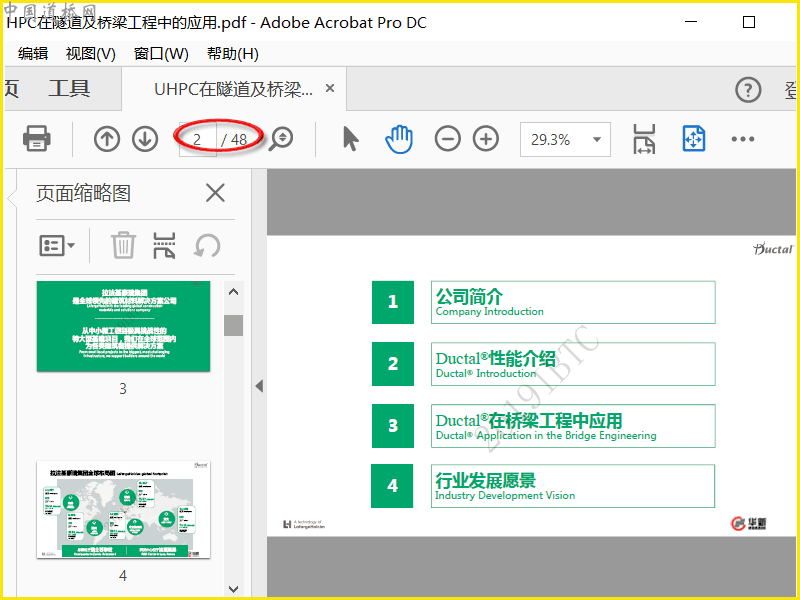Open the 工具 tab
Image resolution: width=800 pixels, height=600 pixels.
(x=69, y=88)
